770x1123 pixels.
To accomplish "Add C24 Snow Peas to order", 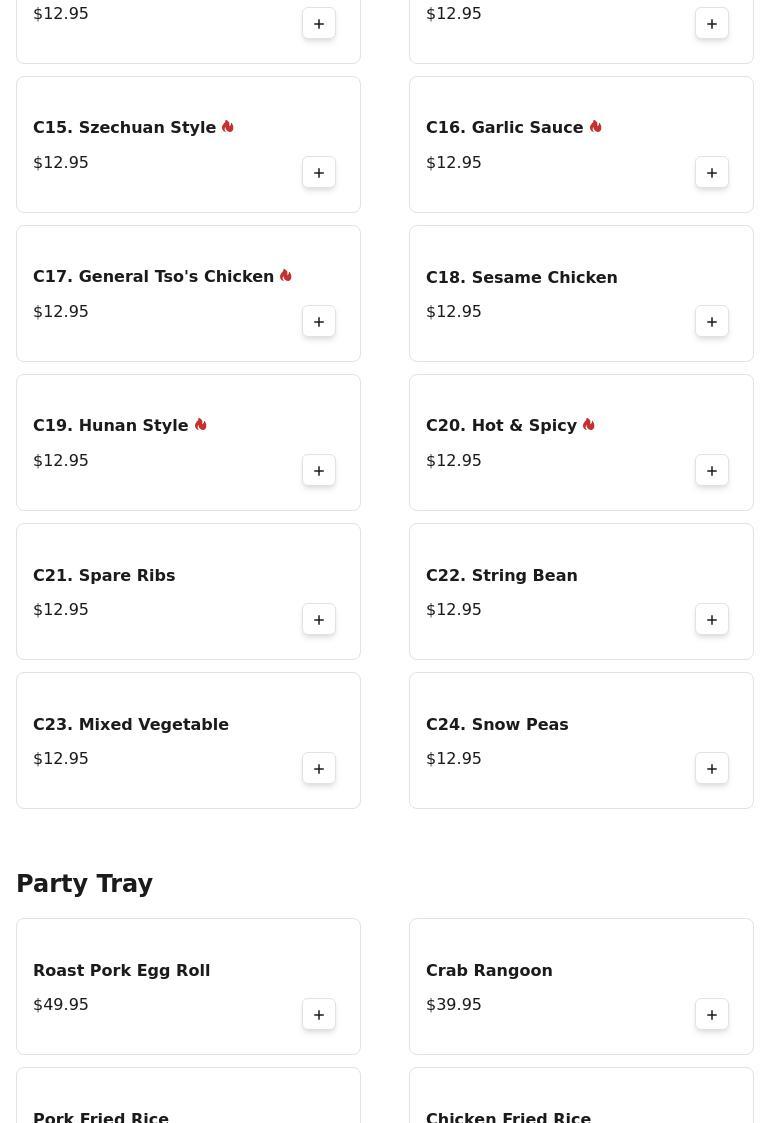I will [712, 769].
